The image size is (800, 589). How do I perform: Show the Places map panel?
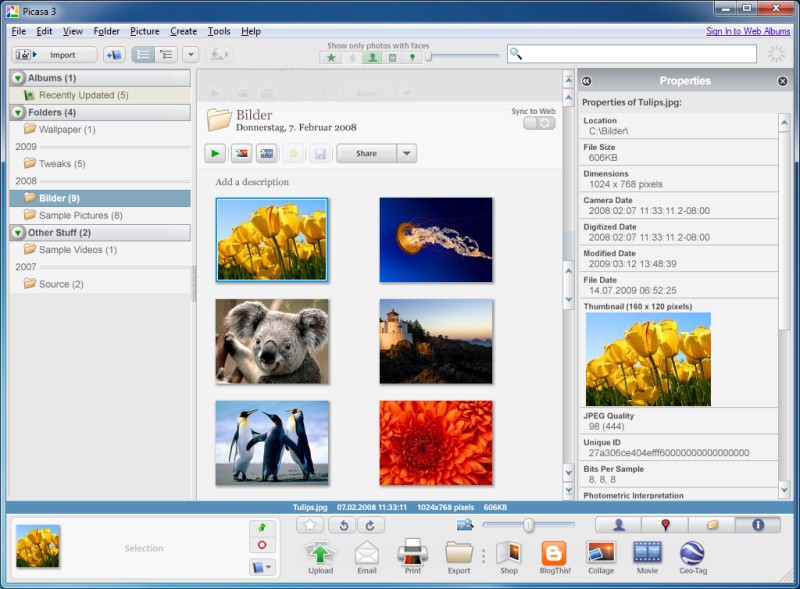pyautogui.click(x=665, y=525)
